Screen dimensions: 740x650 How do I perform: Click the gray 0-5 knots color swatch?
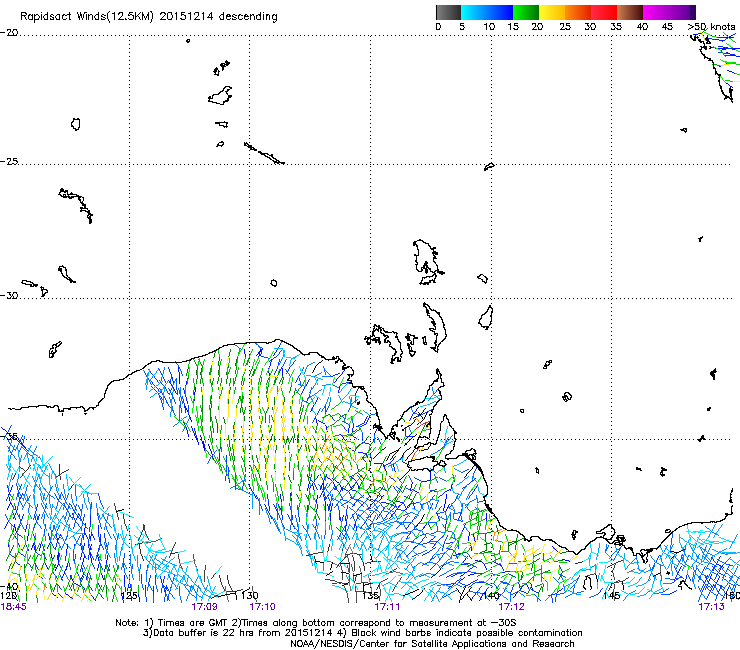click(x=448, y=12)
